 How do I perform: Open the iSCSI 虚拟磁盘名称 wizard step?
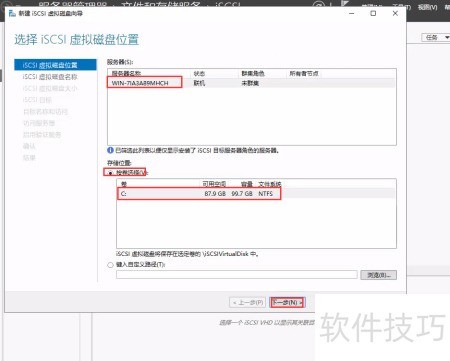[x=50, y=77]
